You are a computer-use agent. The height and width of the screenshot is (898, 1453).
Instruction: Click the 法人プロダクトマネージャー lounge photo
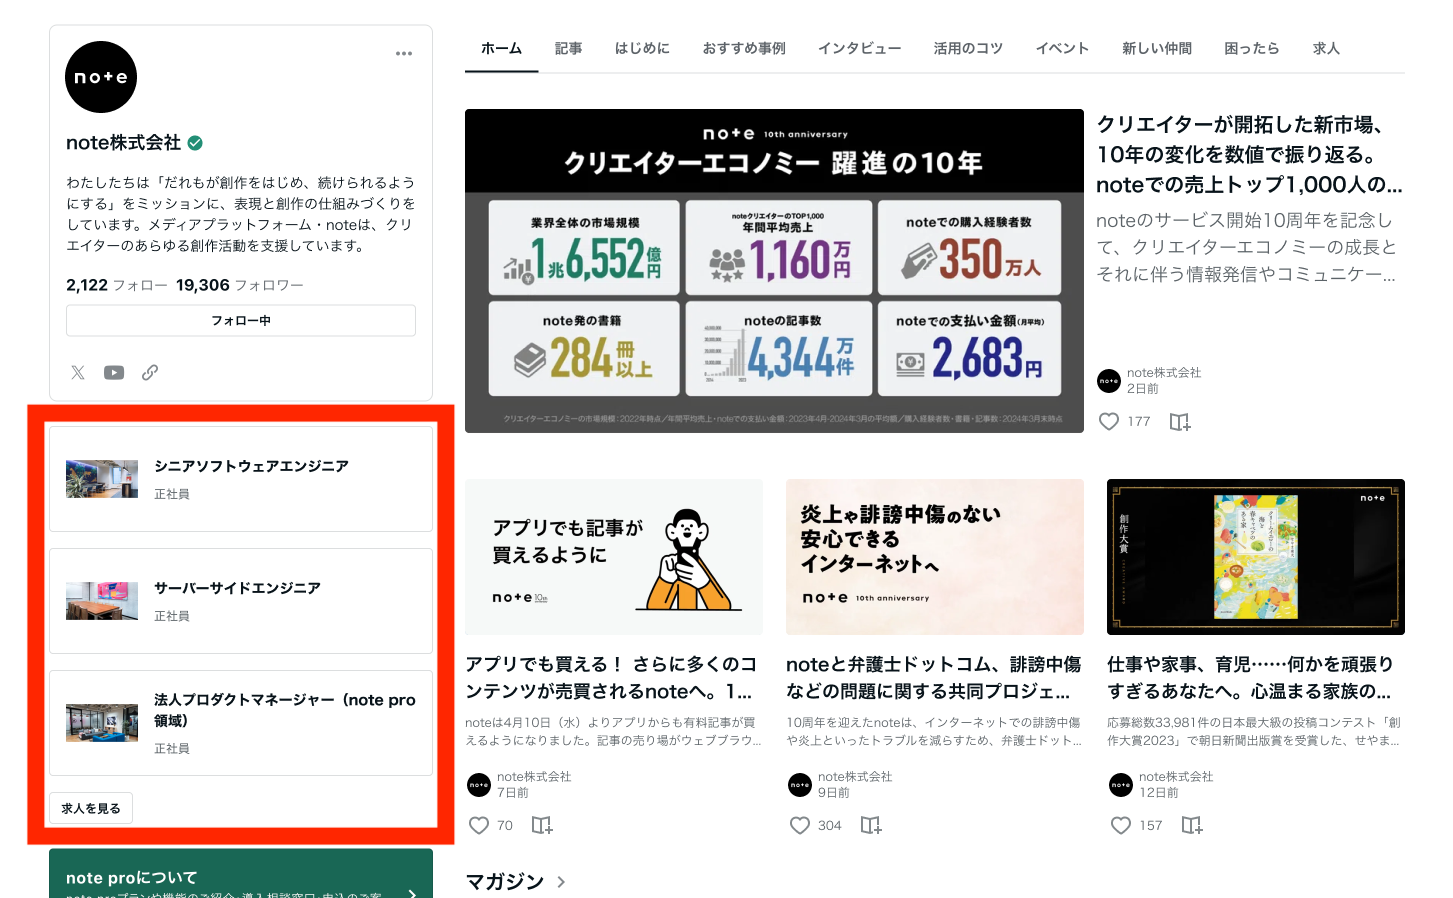[x=102, y=723]
